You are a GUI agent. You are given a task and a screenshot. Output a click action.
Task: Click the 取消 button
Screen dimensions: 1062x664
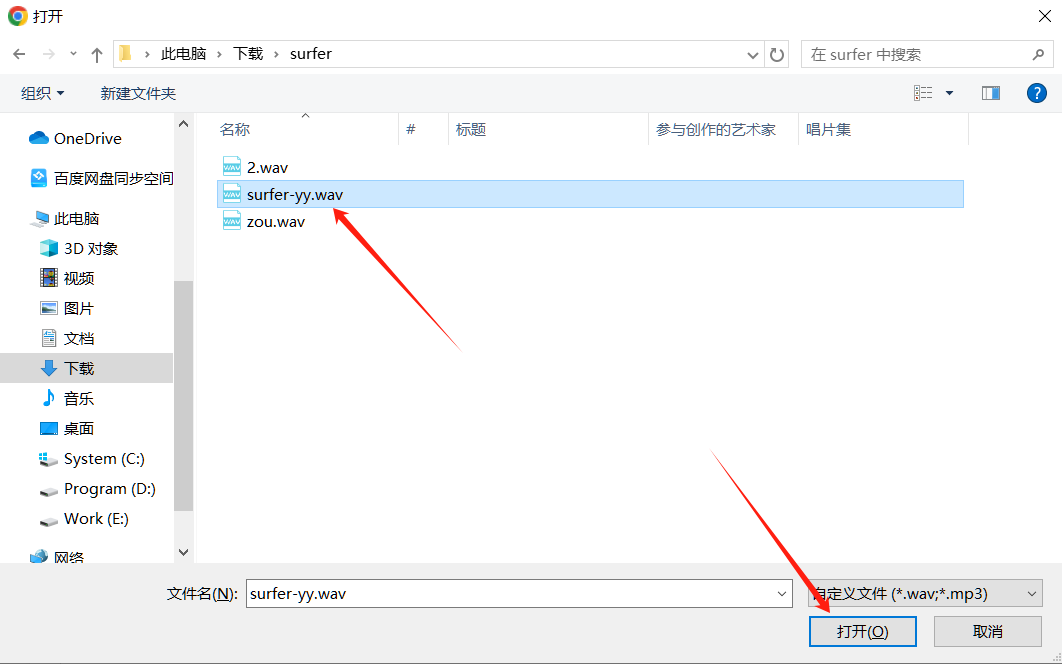pos(987,631)
